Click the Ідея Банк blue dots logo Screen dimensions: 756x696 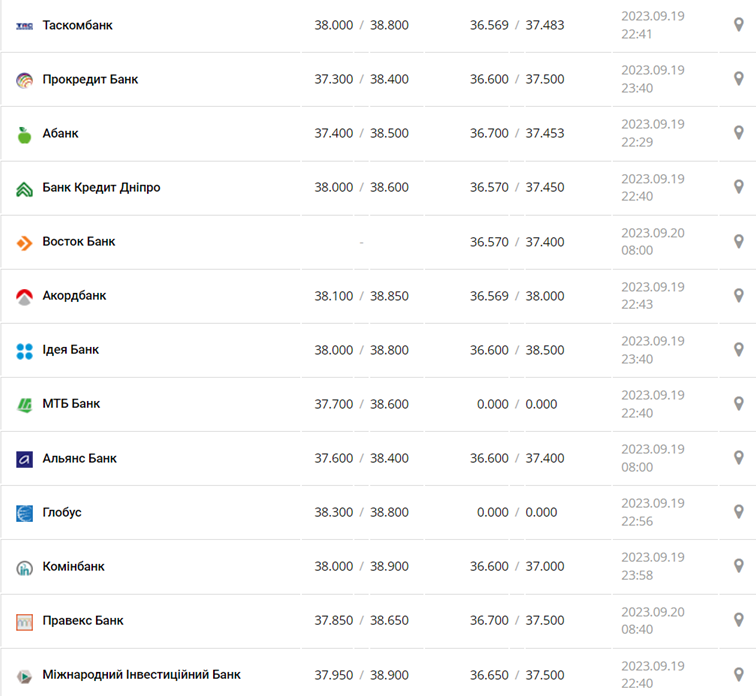pos(25,350)
